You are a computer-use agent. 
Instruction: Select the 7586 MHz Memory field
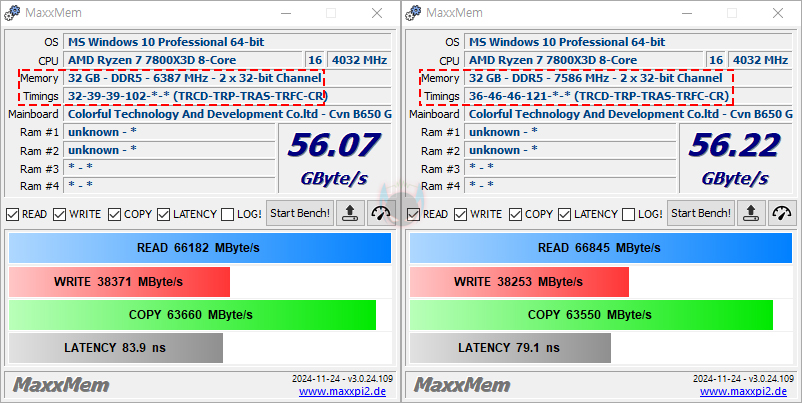click(x=628, y=78)
